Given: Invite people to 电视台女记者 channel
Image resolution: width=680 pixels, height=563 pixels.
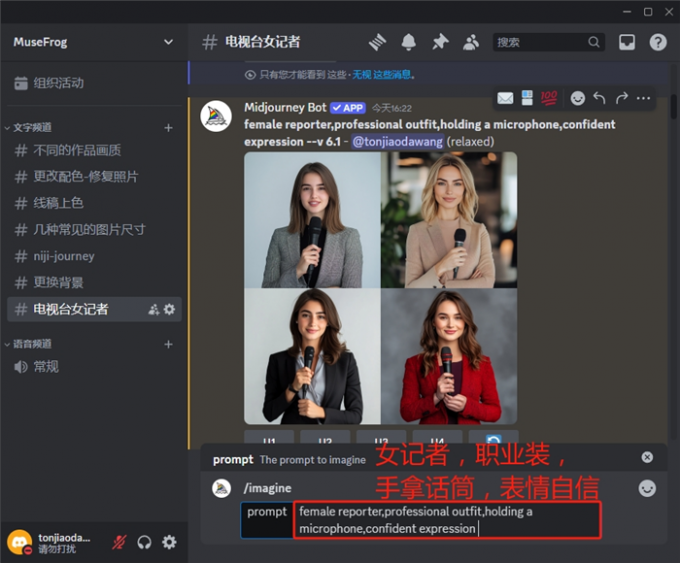Looking at the screenshot, I should [154, 309].
